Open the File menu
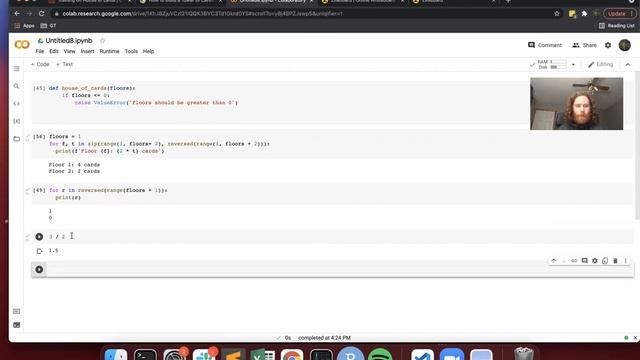 pos(40,51)
